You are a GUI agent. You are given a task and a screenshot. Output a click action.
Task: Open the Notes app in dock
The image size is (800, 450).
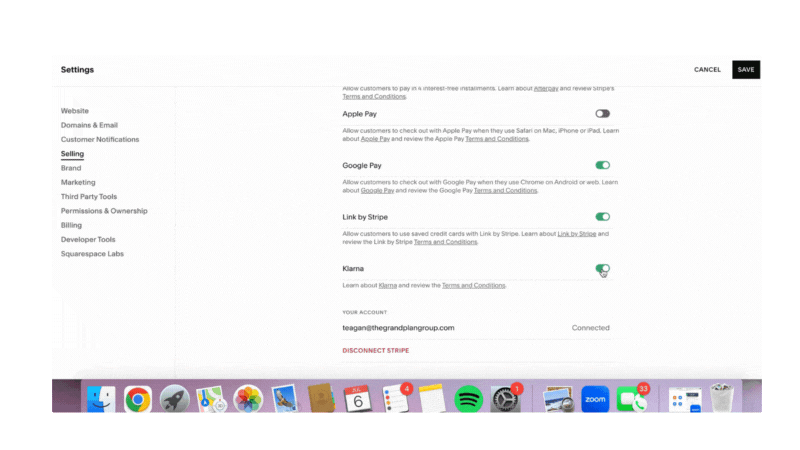pos(432,399)
